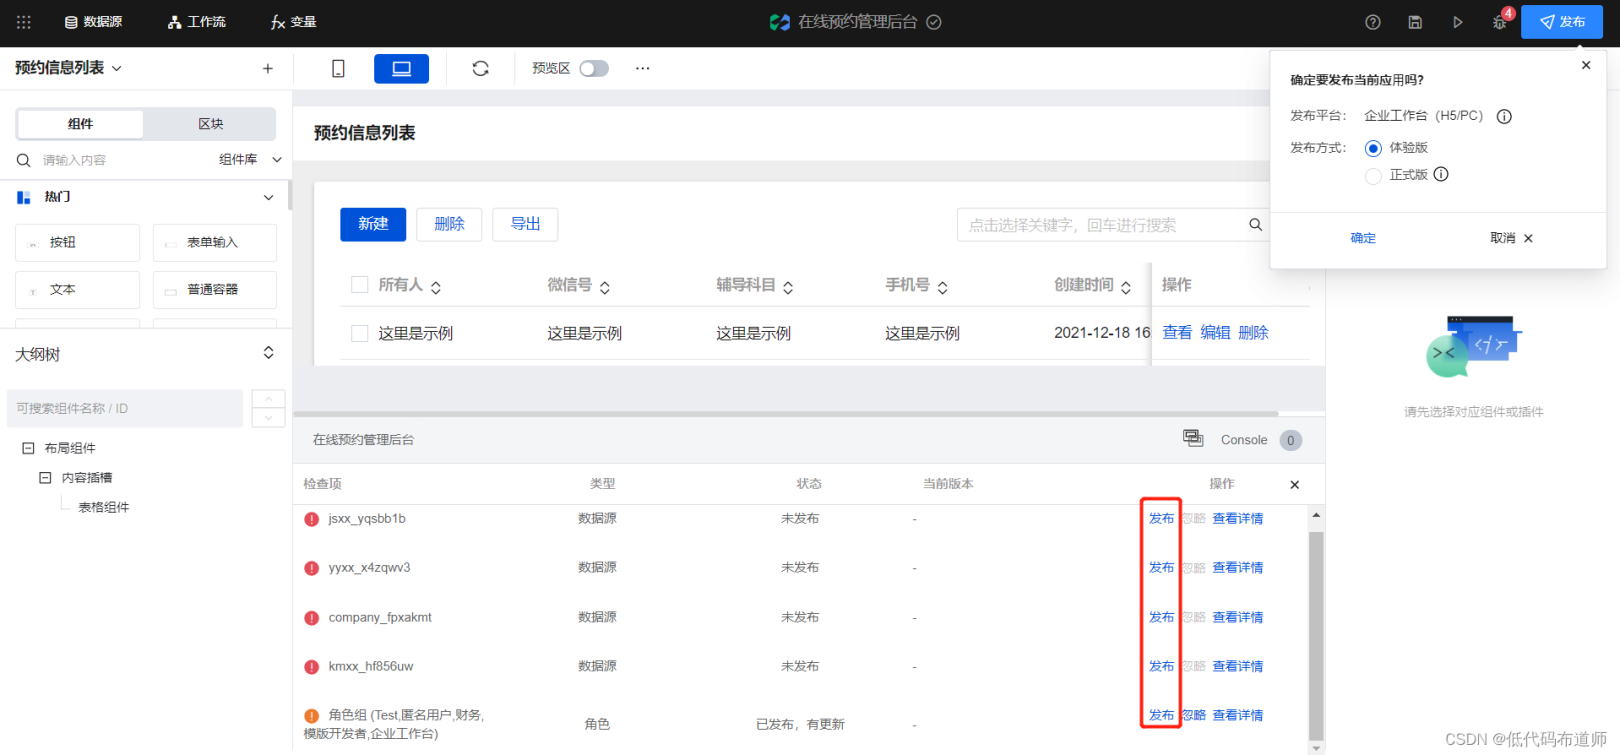The image size is (1620, 755).
Task: Publish the company_fpxakmt data source
Action: (x=1161, y=618)
